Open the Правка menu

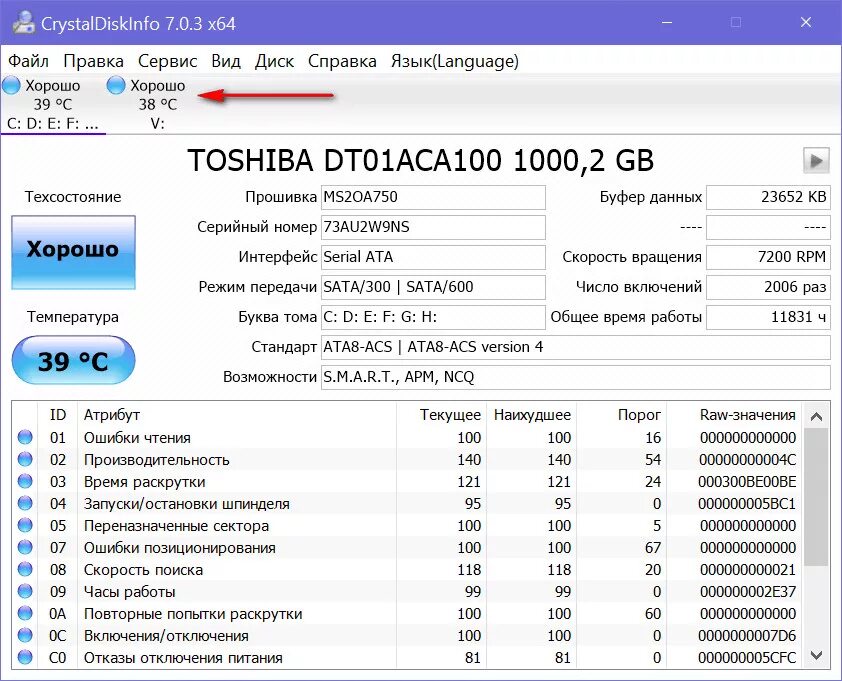(93, 61)
